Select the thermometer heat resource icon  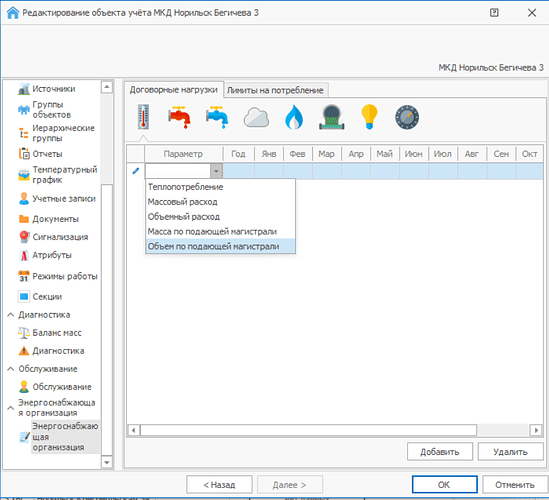(x=143, y=117)
